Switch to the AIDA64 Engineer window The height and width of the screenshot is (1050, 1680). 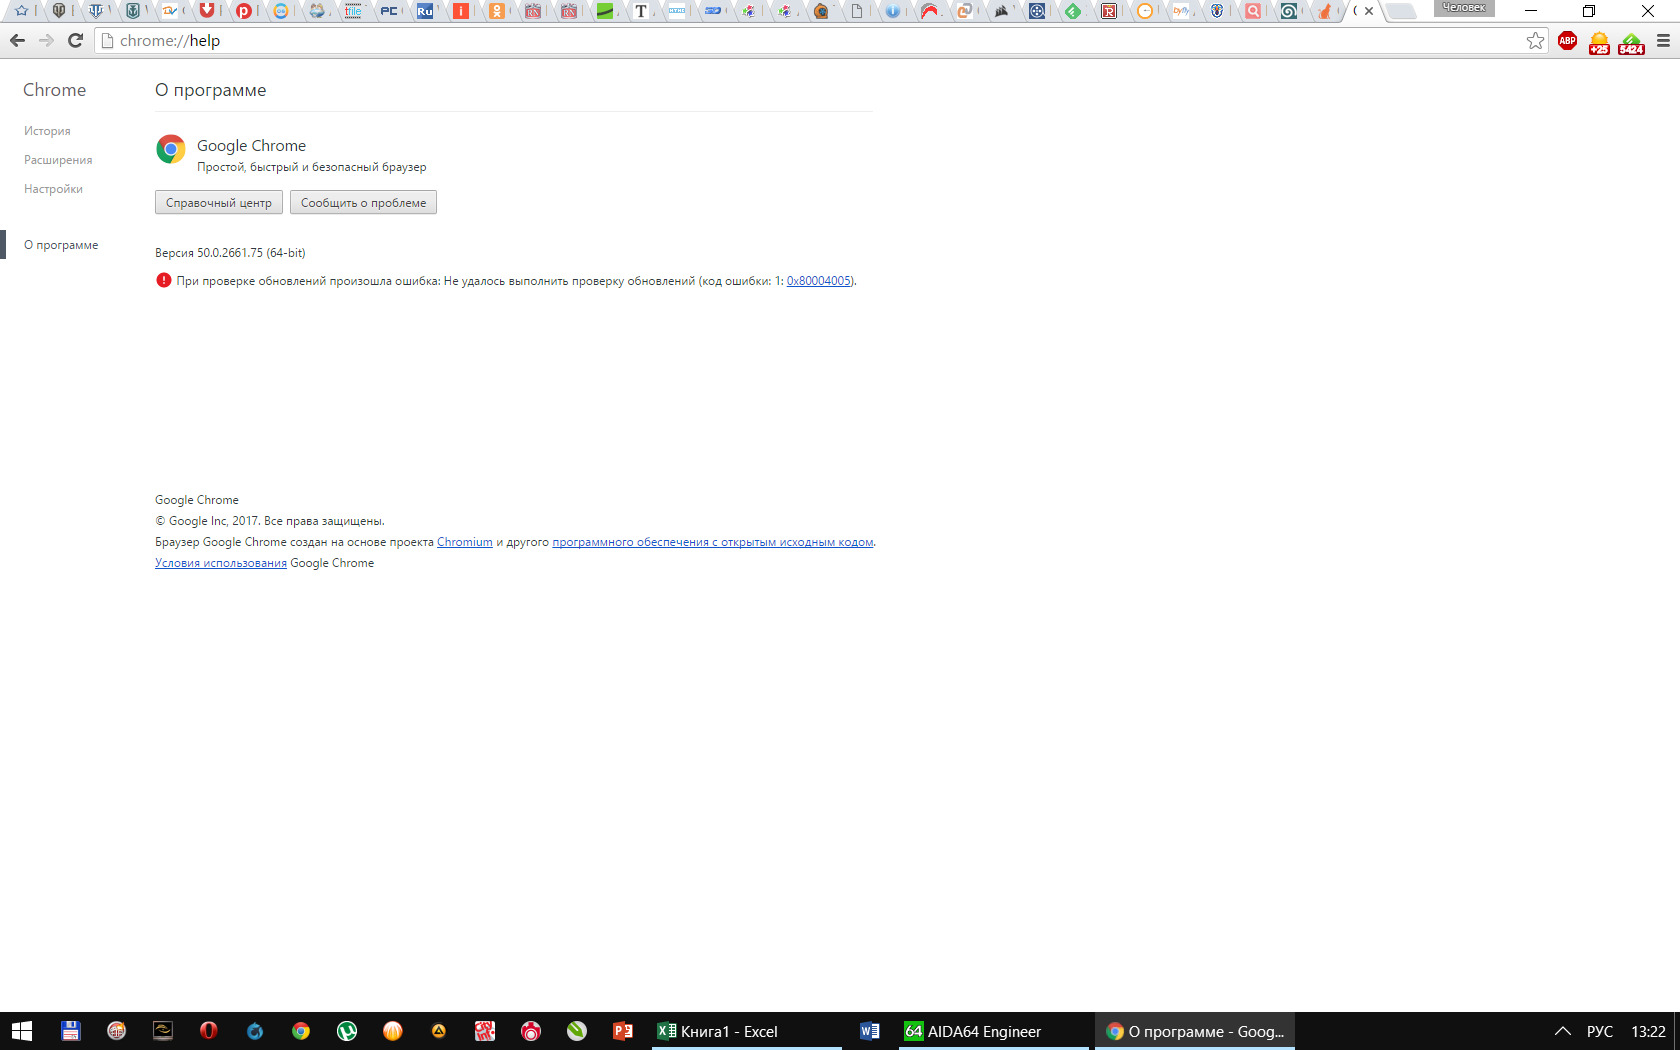tap(993, 1031)
